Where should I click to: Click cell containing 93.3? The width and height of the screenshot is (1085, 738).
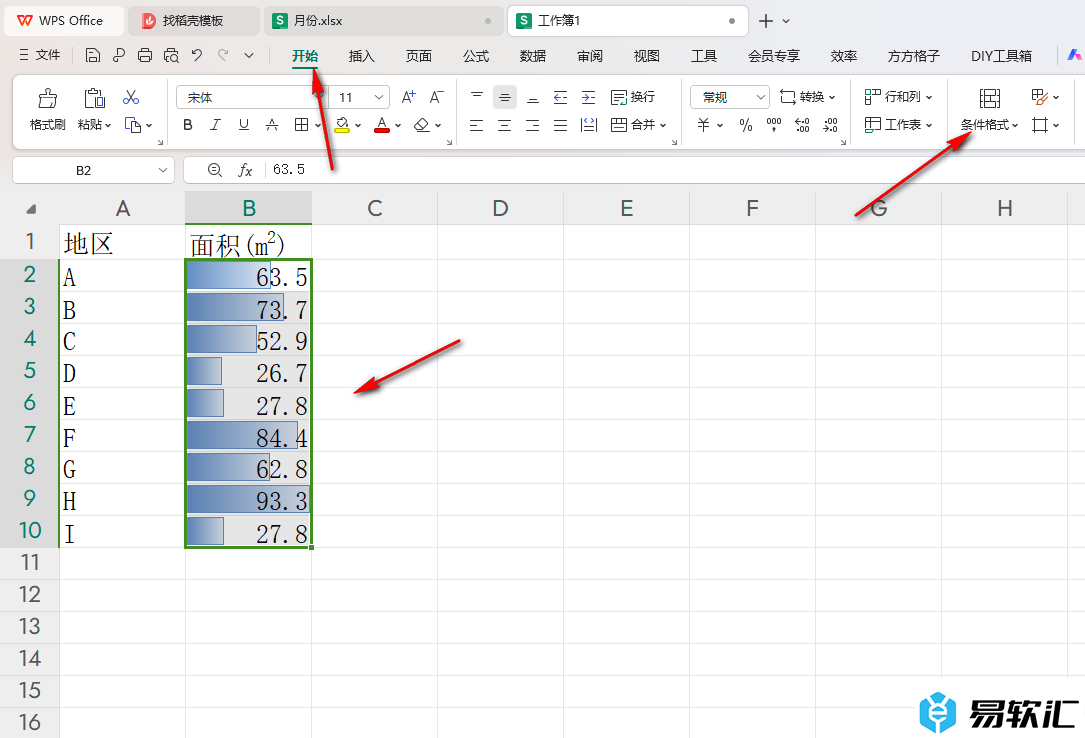click(x=248, y=500)
